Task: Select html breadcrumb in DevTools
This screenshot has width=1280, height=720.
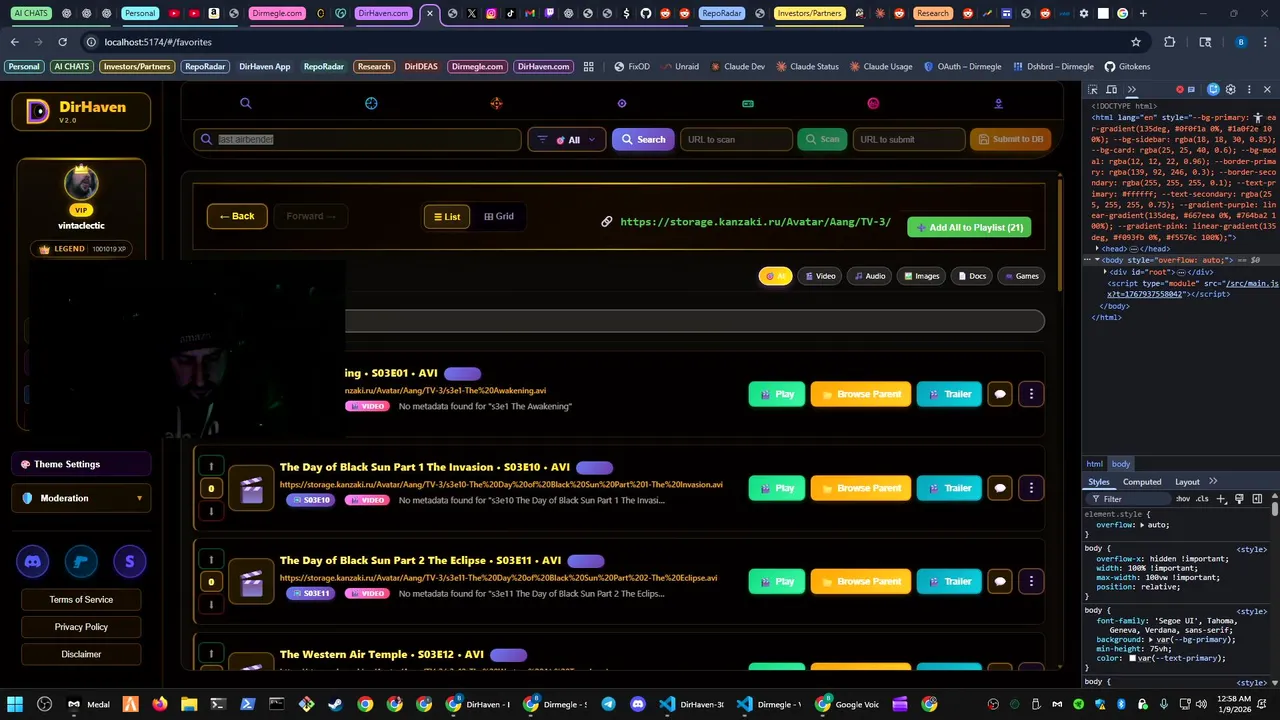Action: tap(1095, 464)
